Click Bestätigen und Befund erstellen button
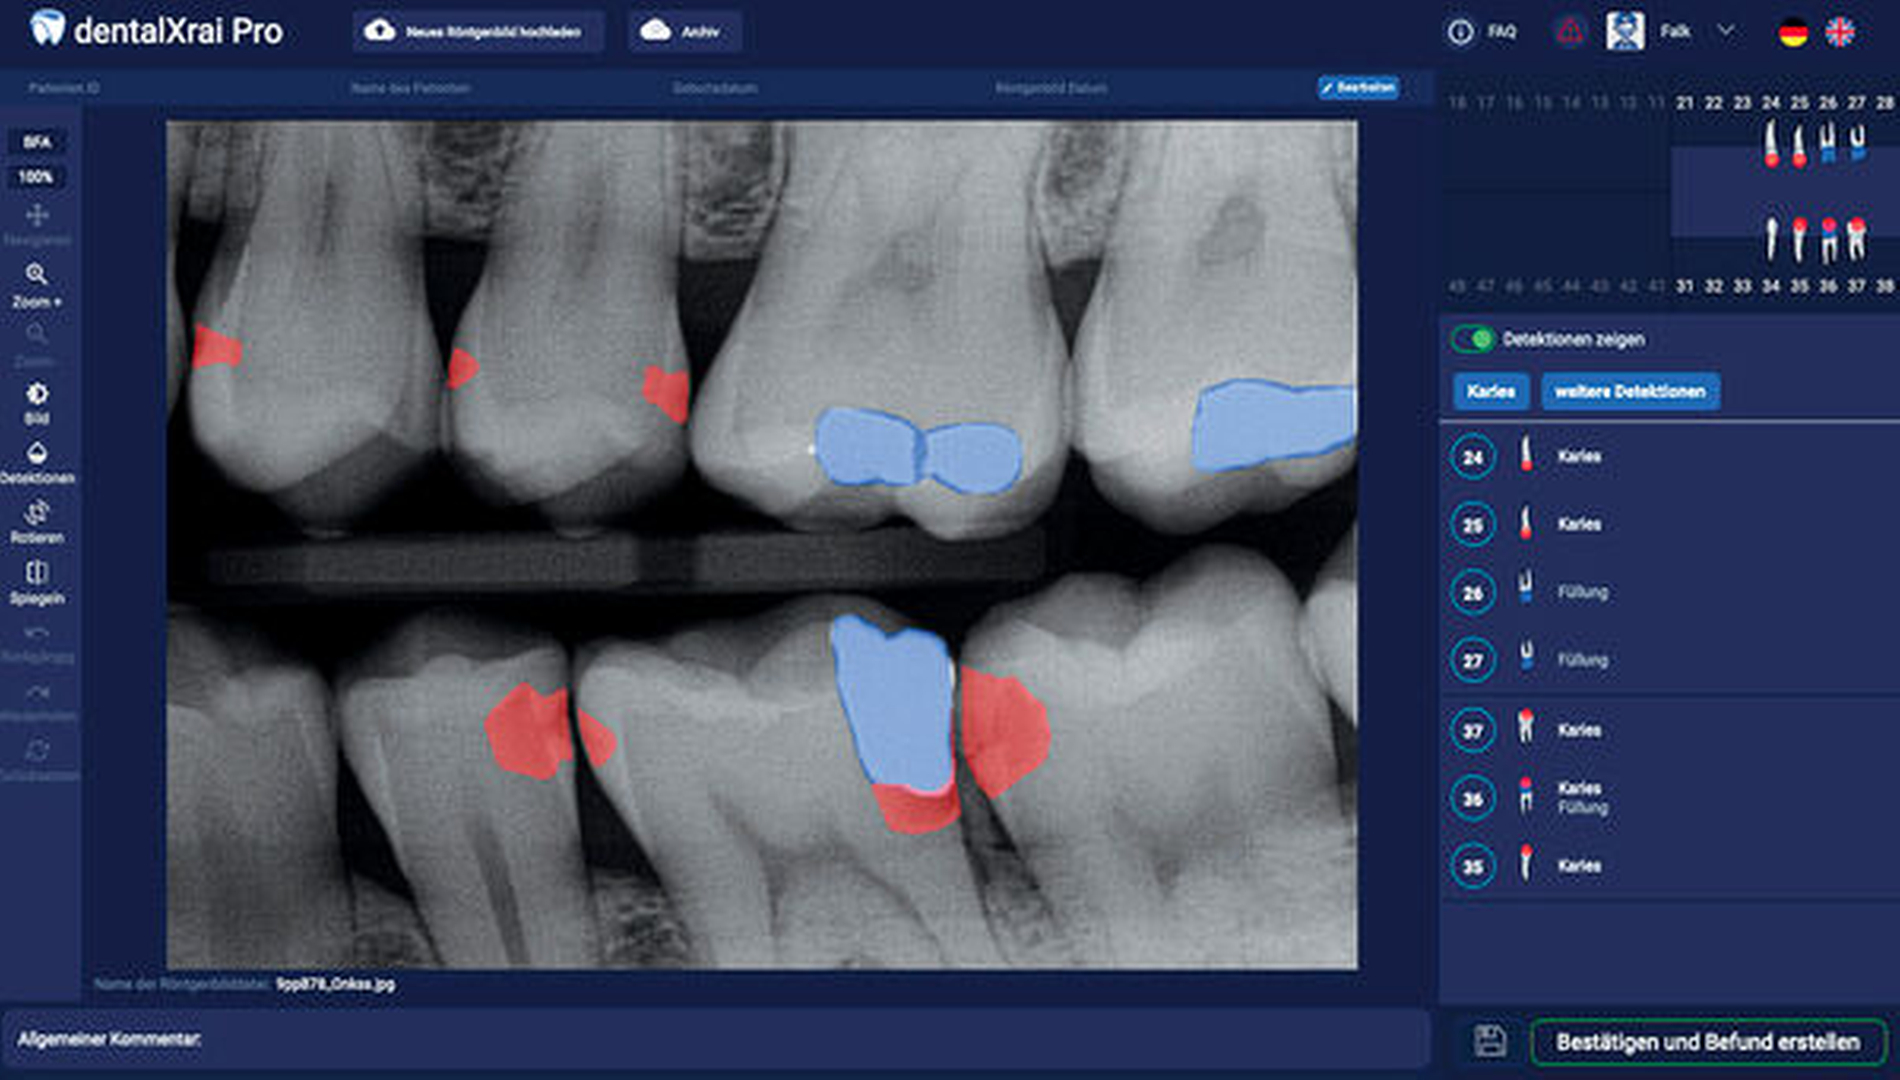This screenshot has width=1900, height=1080. 1707,1042
